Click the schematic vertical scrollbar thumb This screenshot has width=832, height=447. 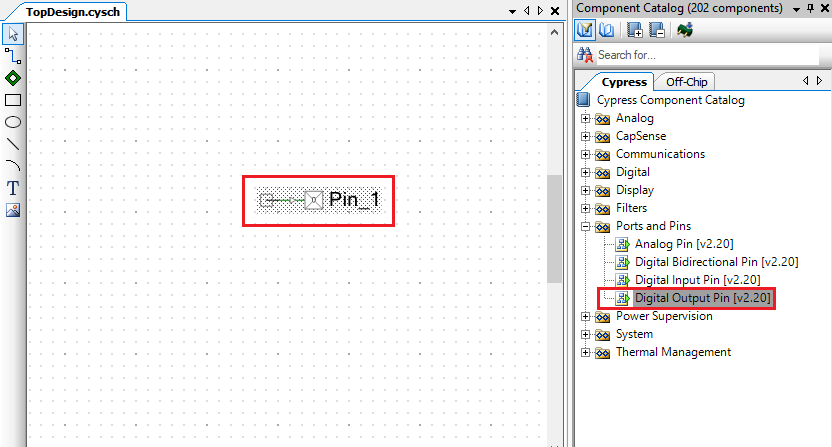click(554, 229)
